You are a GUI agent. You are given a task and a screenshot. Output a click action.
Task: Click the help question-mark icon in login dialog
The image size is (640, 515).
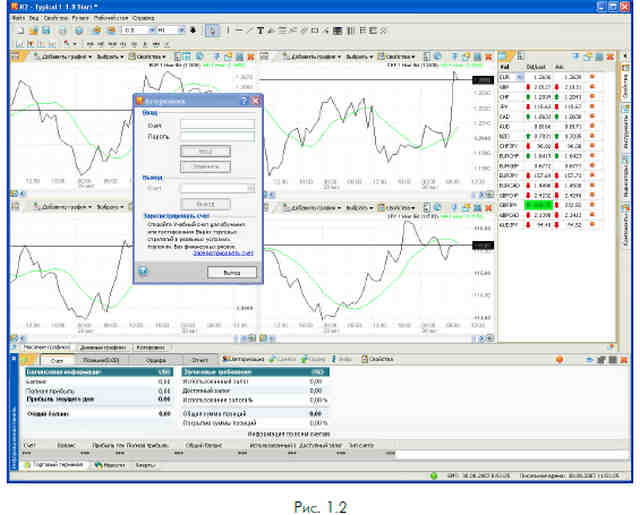143,271
